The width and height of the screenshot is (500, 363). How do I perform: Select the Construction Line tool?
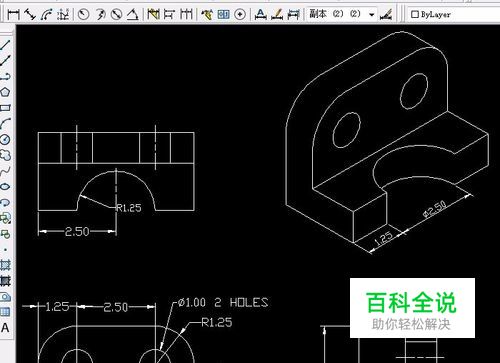click(x=5, y=61)
